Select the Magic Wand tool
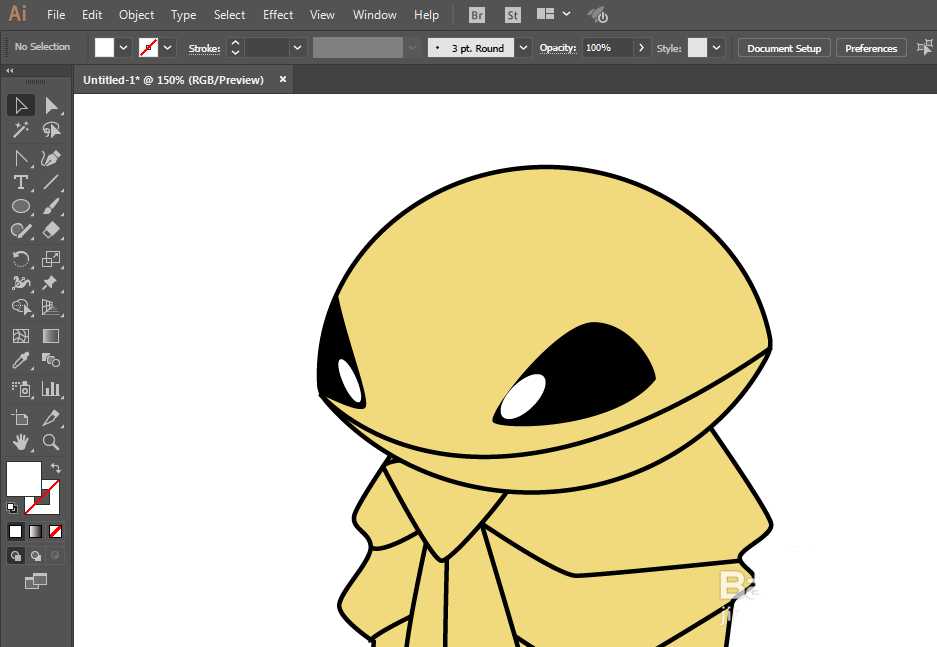This screenshot has width=937, height=647. point(20,130)
